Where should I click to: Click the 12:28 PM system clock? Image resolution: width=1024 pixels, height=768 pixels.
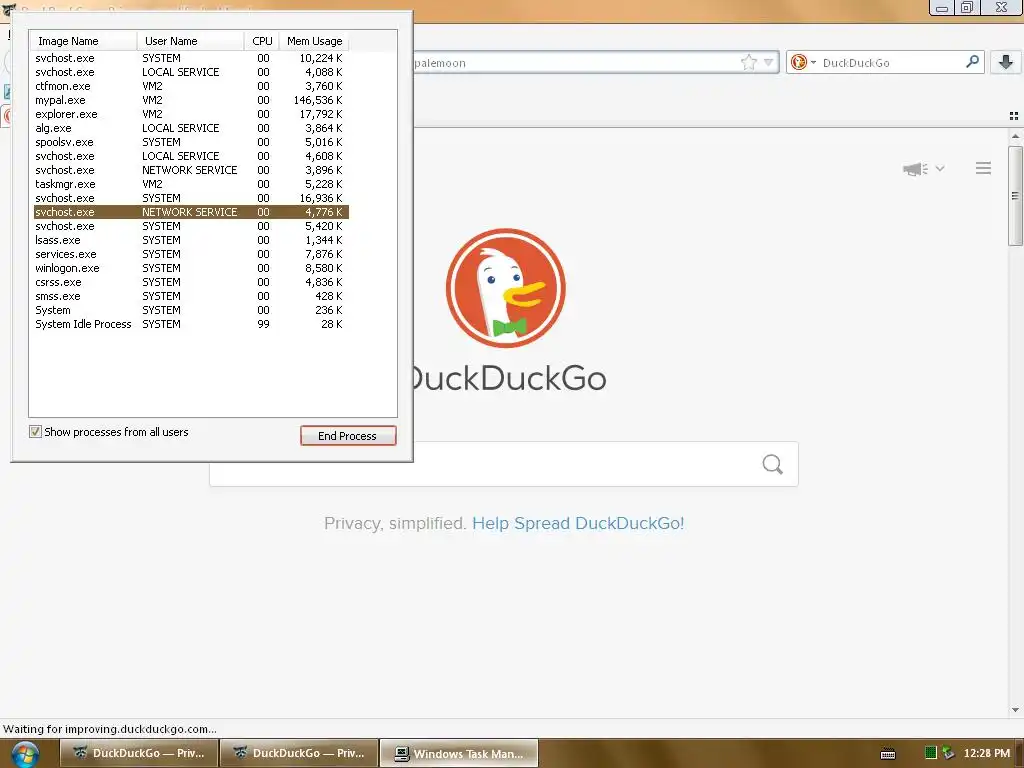coord(986,753)
